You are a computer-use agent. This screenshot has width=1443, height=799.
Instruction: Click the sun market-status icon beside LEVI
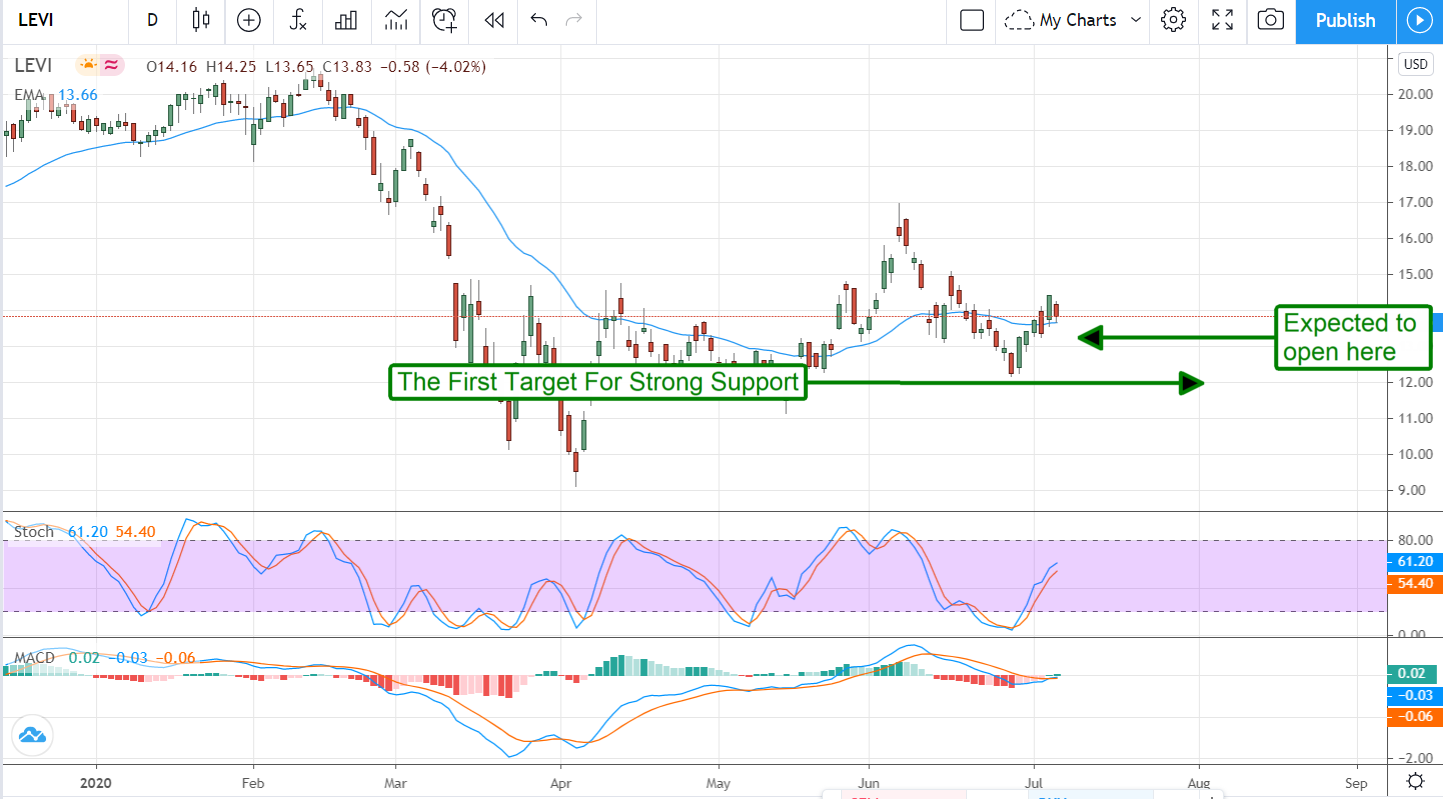coord(88,66)
